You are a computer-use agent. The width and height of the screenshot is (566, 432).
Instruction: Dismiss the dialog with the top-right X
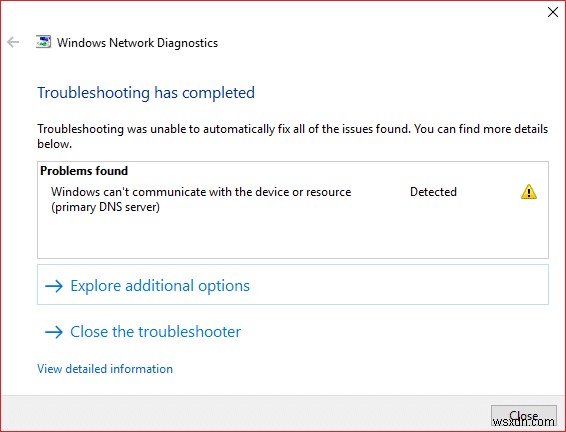tap(553, 12)
